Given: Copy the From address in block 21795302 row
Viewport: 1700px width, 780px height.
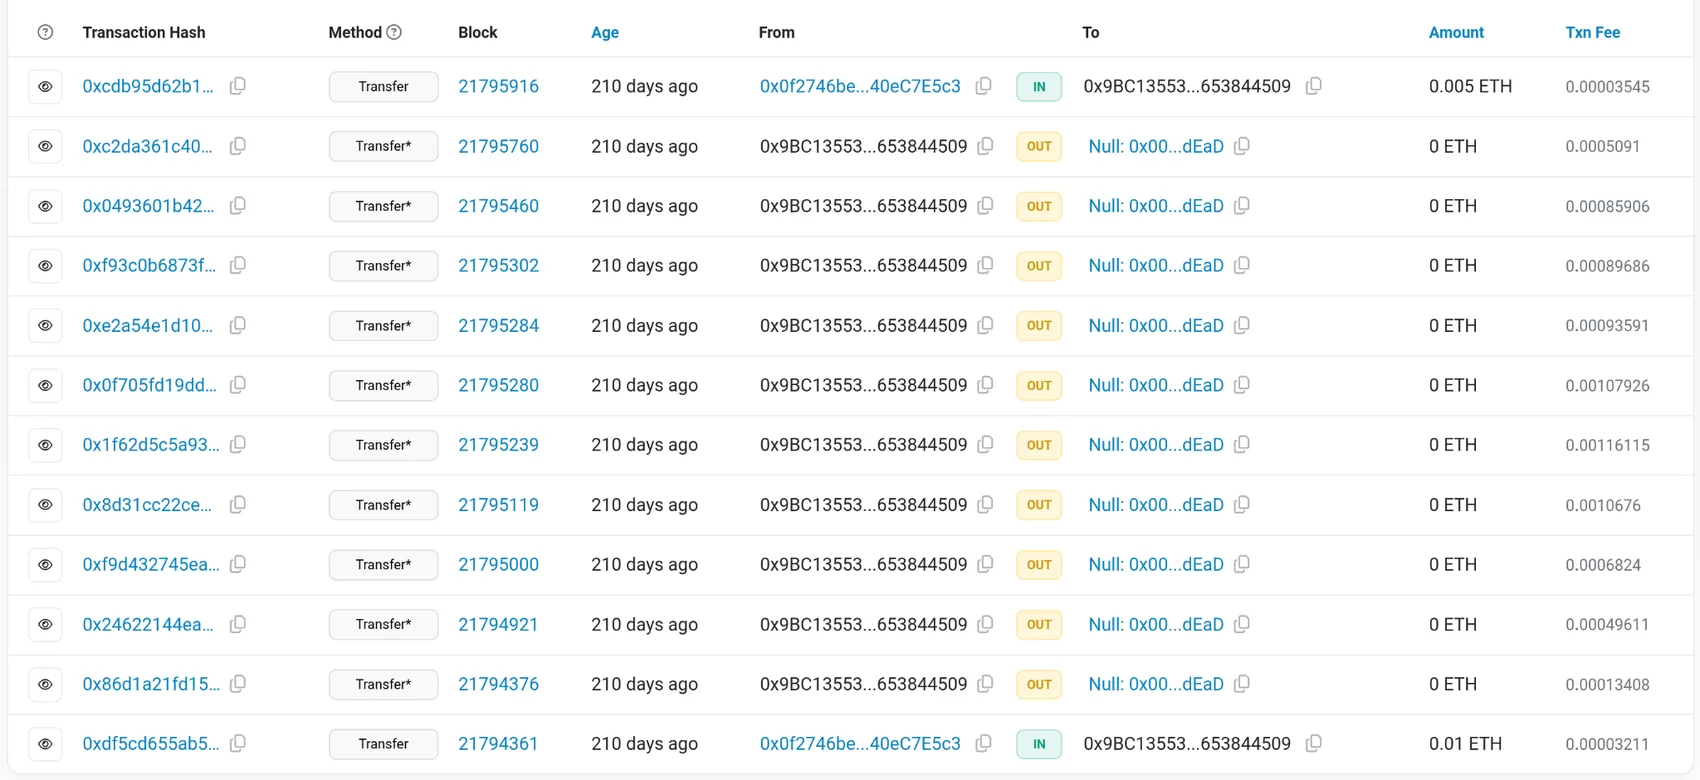Looking at the screenshot, I should pos(986,265).
